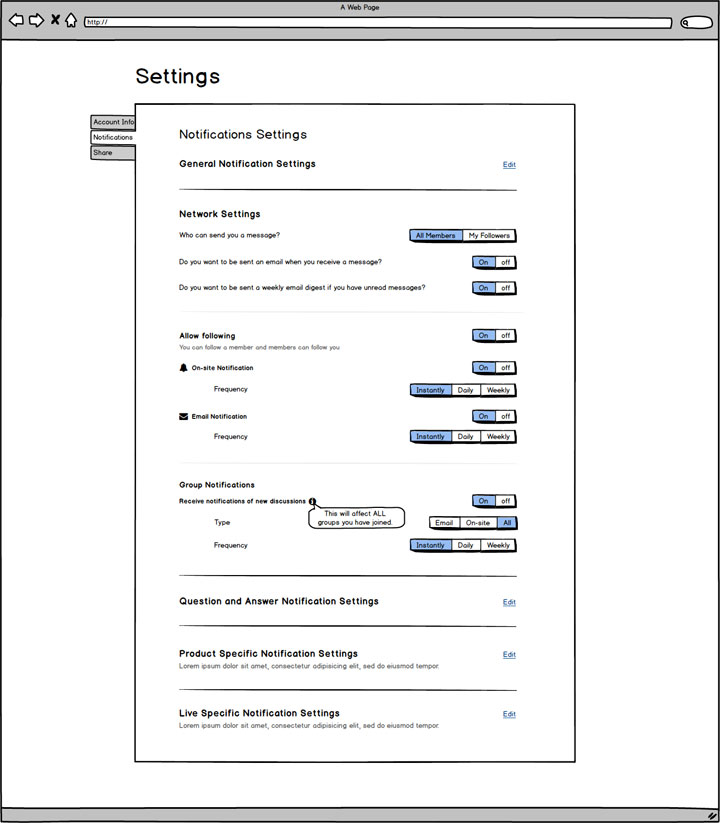Image resolution: width=720 pixels, height=823 pixels.
Task: Switch off email when receiving a message
Action: [x=505, y=262]
